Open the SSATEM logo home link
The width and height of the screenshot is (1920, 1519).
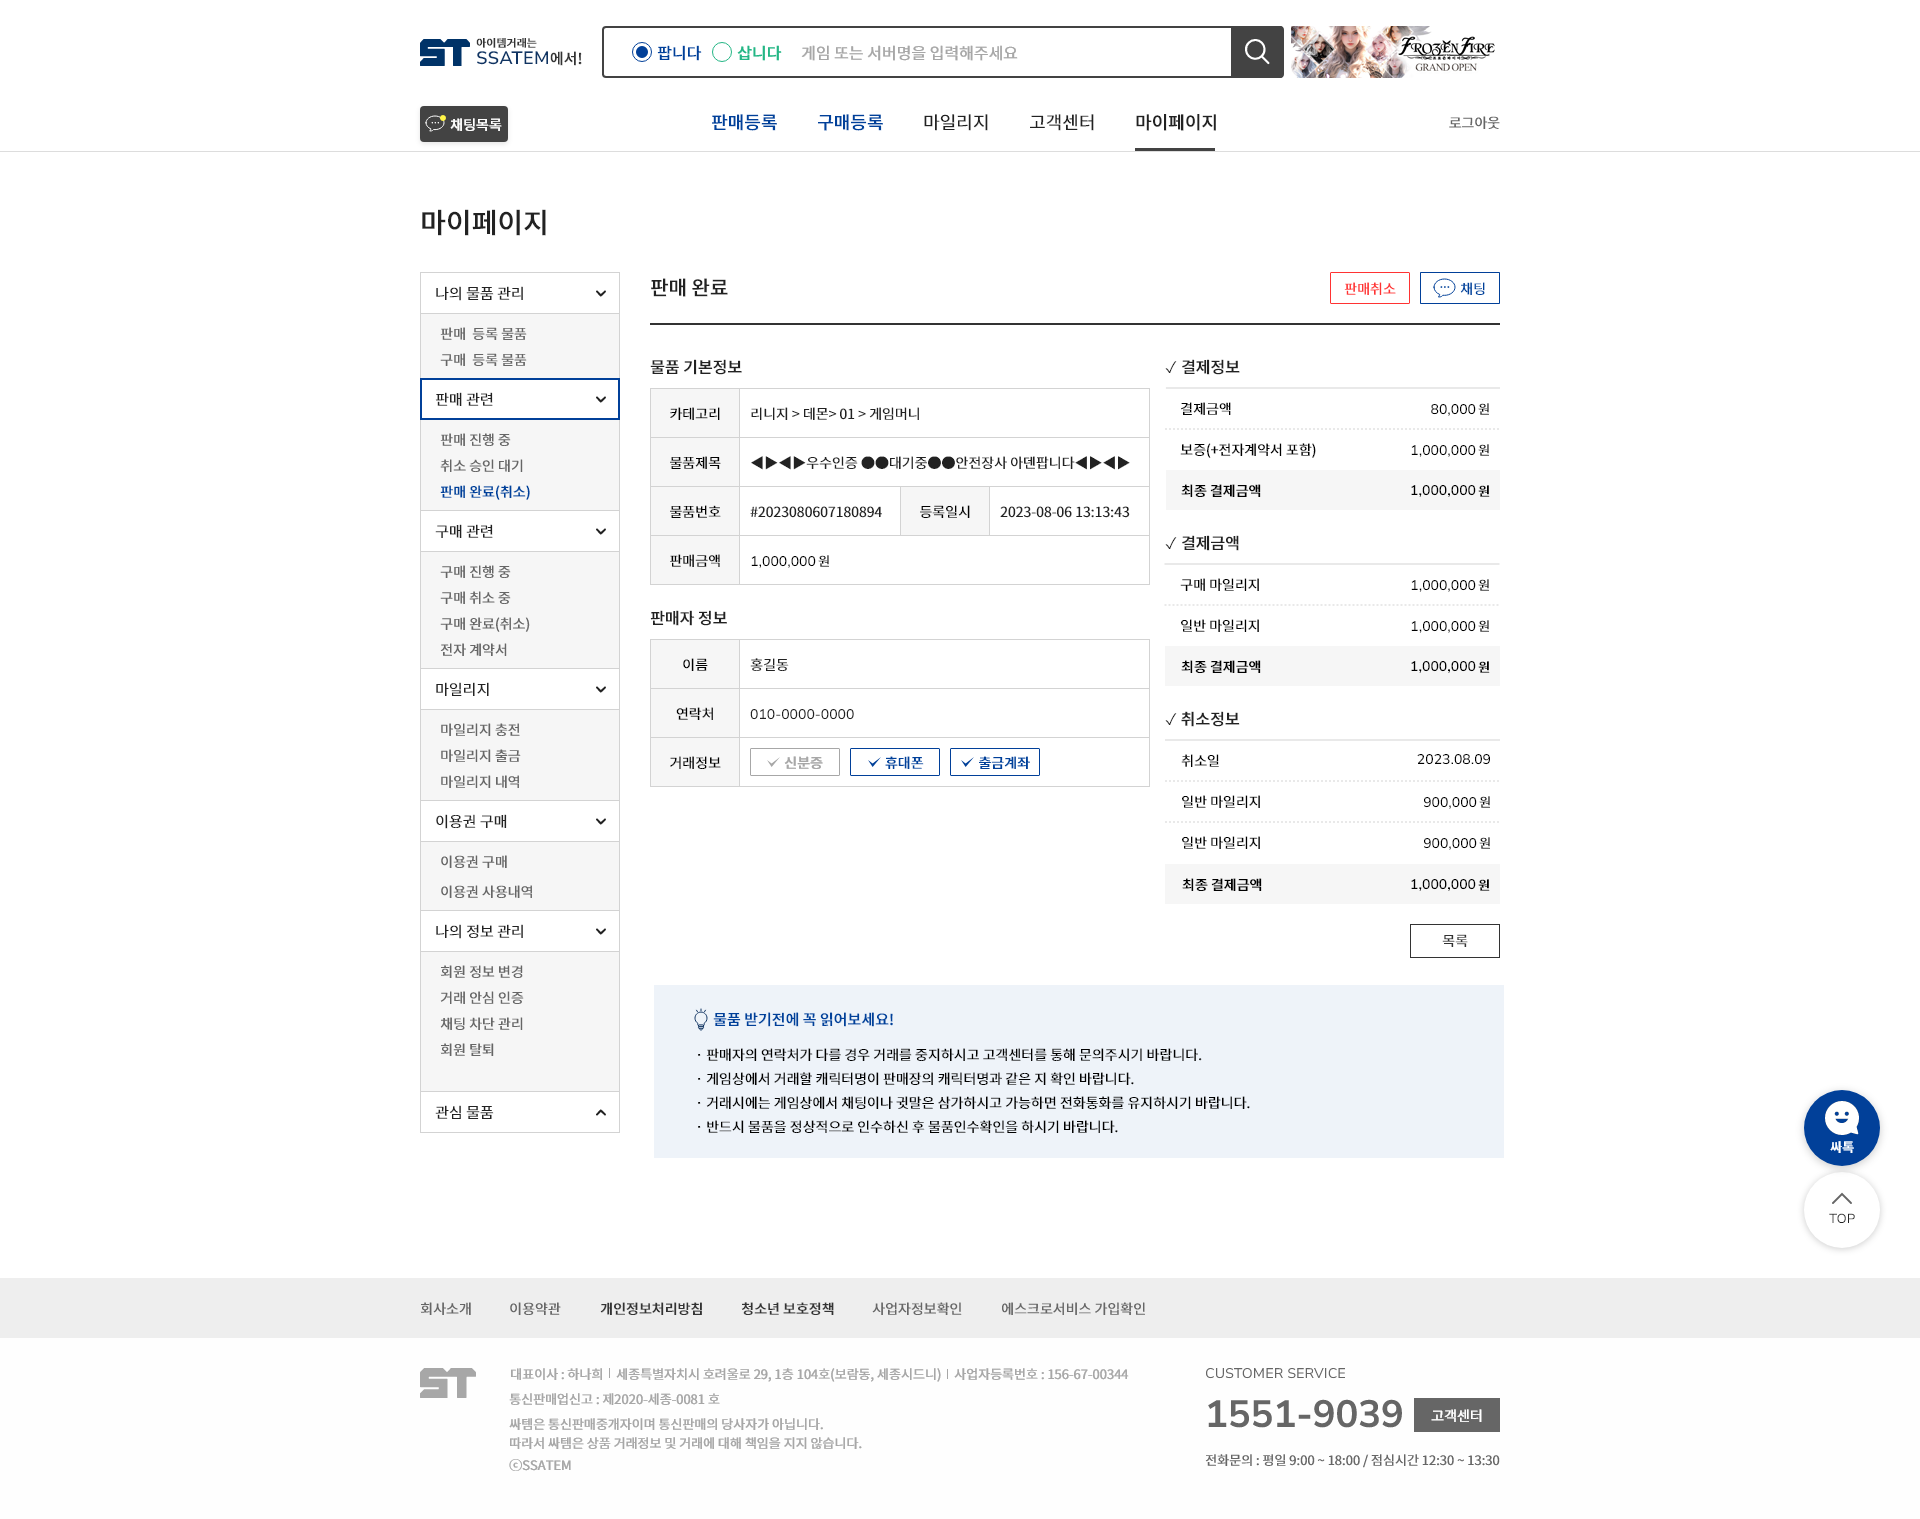coord(501,52)
